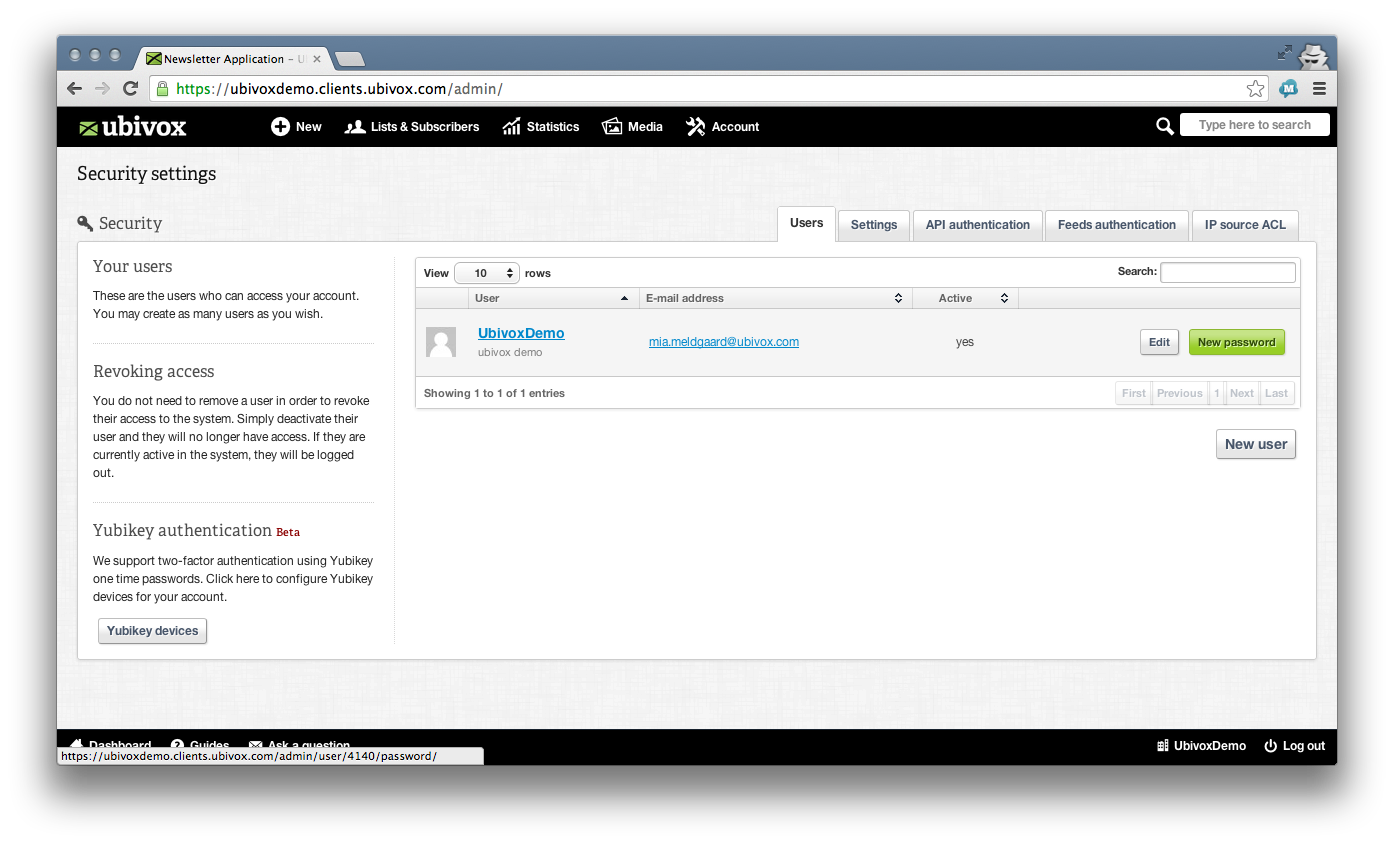Screen dimensions: 1394x844
Task: Click the 'Revoking access' heading
Action: [153, 371]
